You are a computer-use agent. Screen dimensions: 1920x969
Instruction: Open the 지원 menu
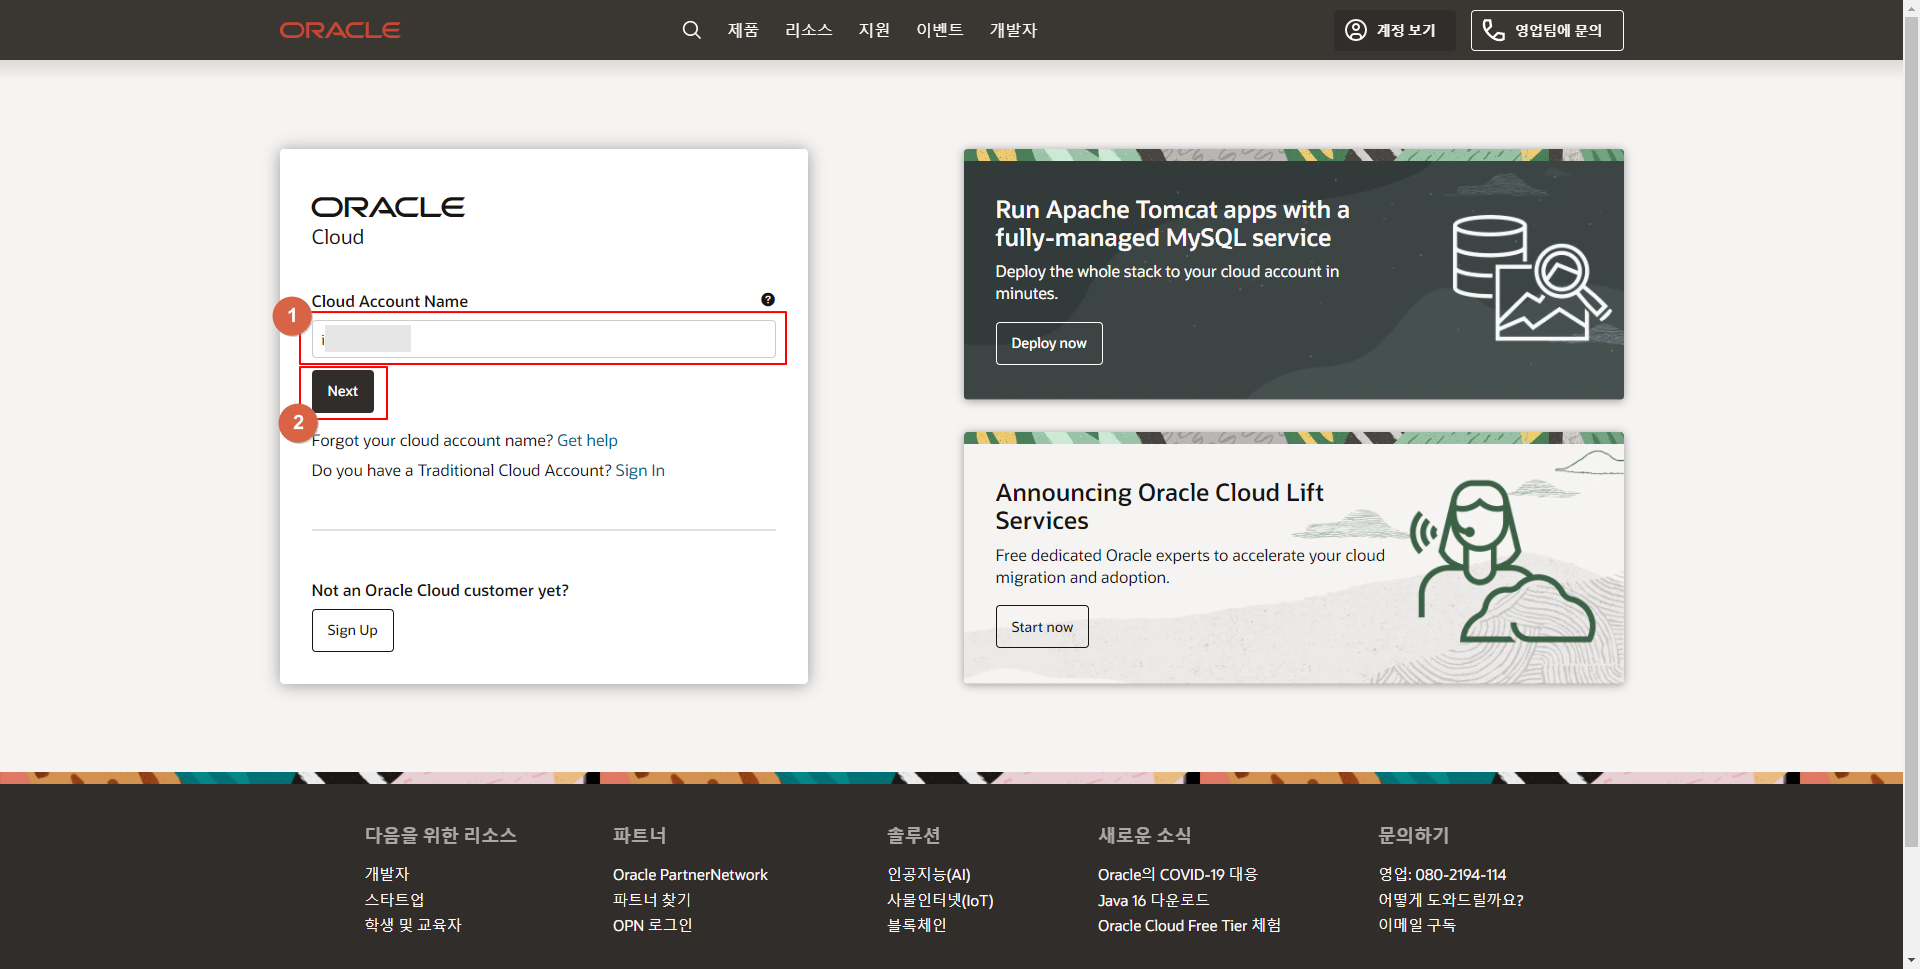click(874, 30)
